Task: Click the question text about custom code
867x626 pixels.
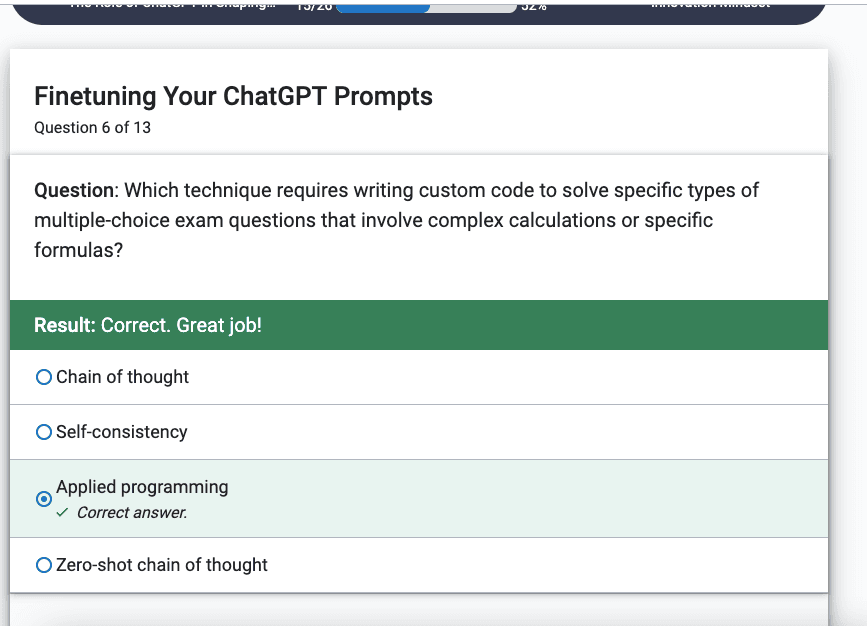Action: coord(396,220)
